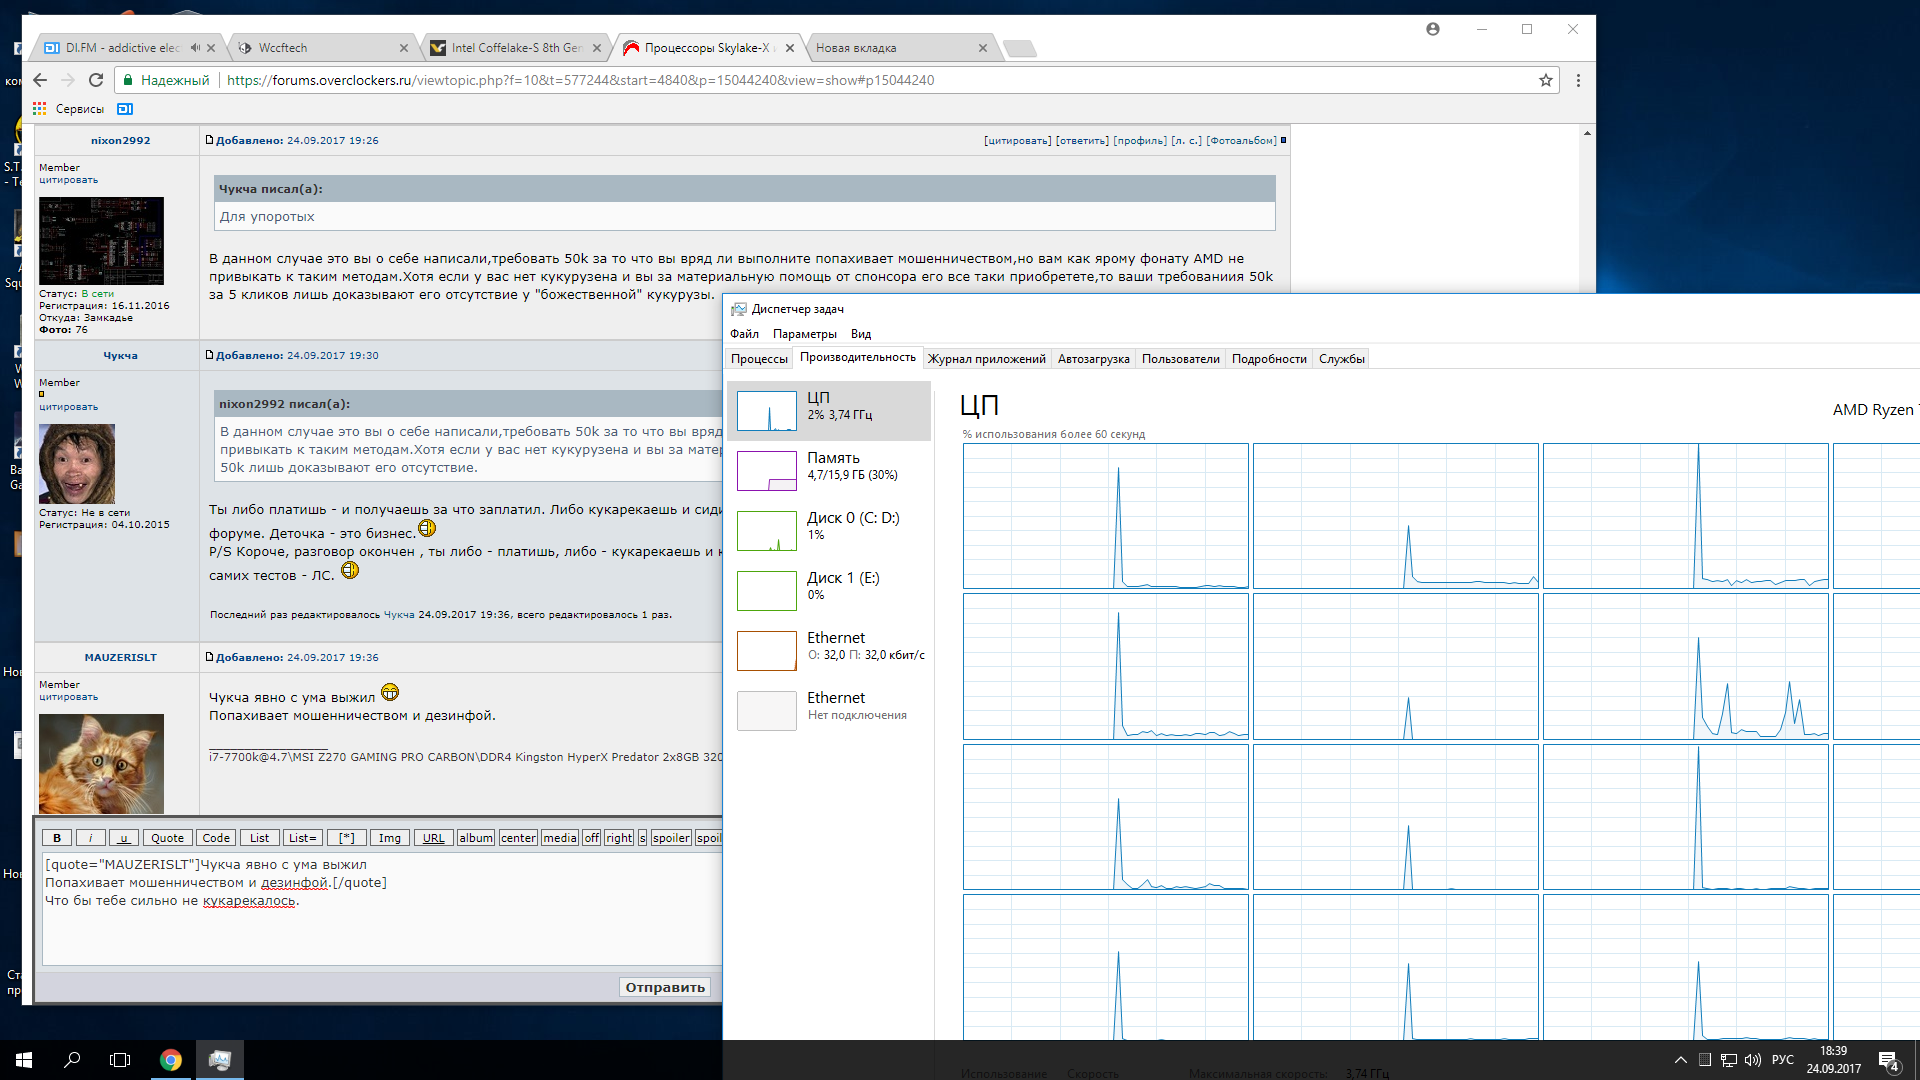Switch to the Процессы tab

tap(759, 359)
